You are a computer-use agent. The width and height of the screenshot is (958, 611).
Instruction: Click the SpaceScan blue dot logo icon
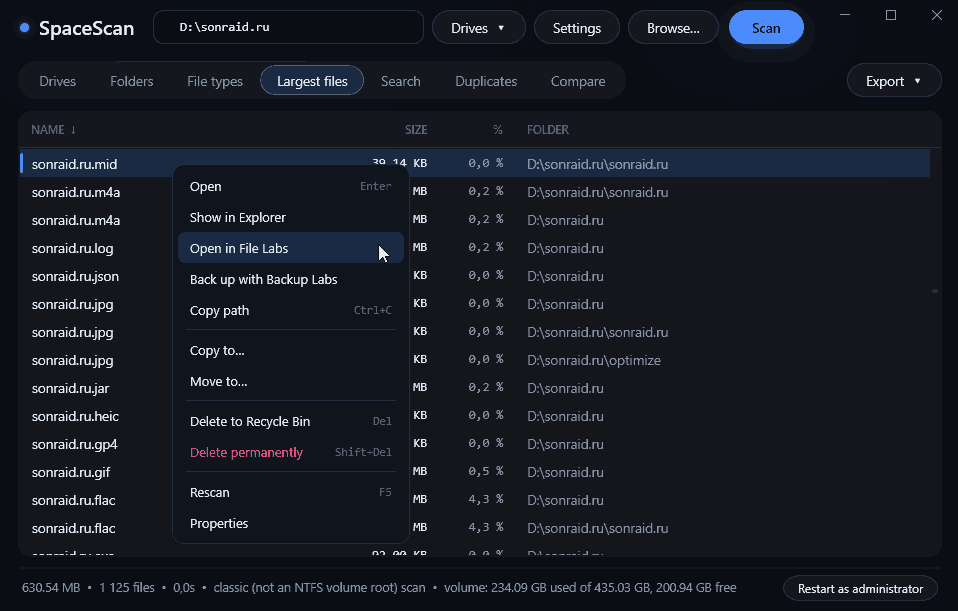(24, 27)
